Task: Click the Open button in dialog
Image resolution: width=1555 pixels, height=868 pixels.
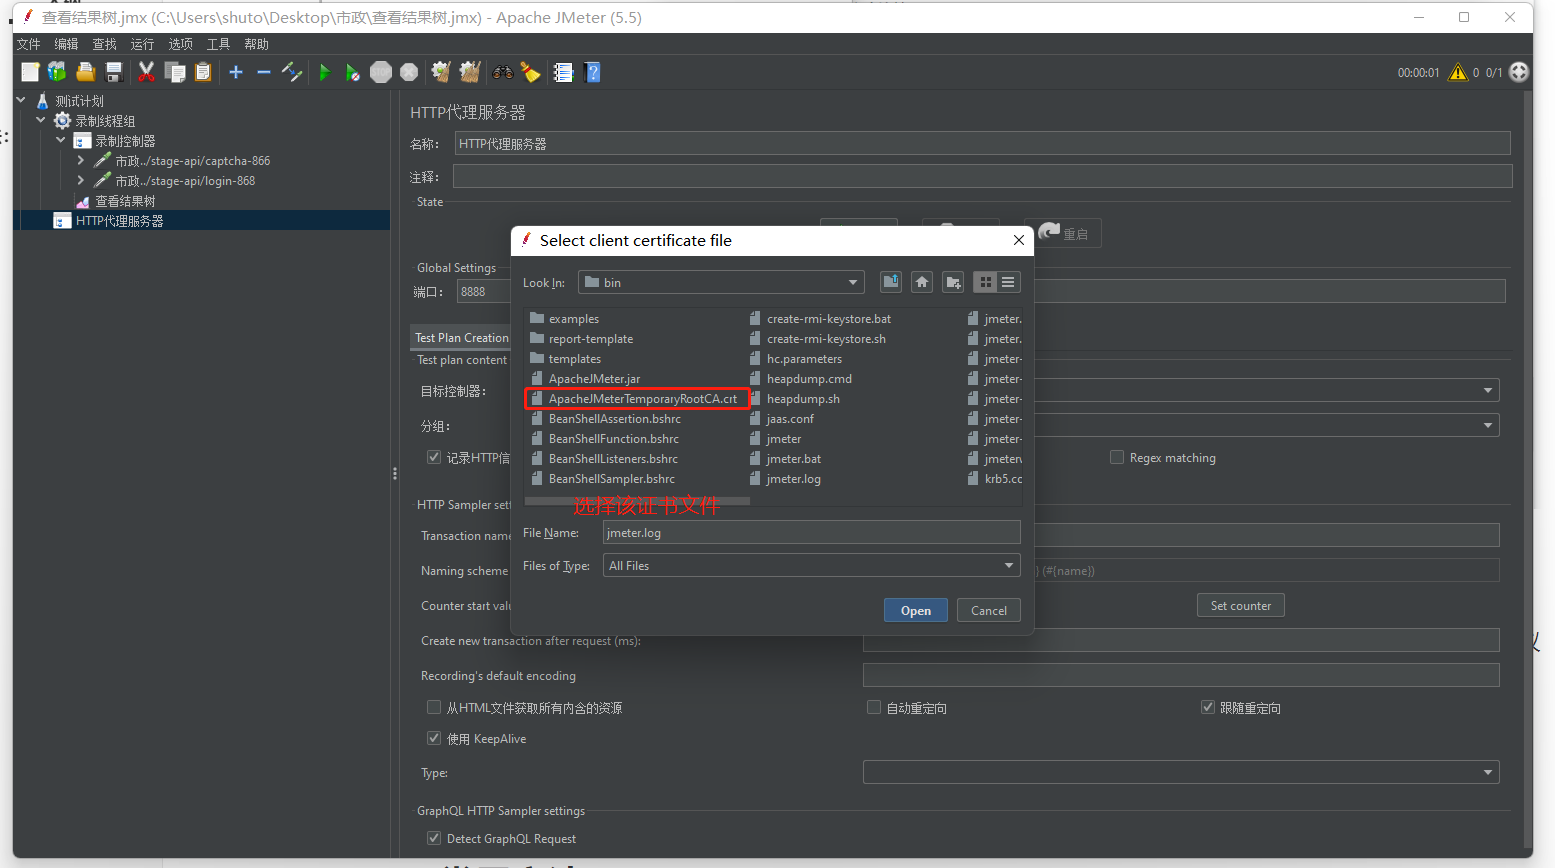Action: click(916, 610)
